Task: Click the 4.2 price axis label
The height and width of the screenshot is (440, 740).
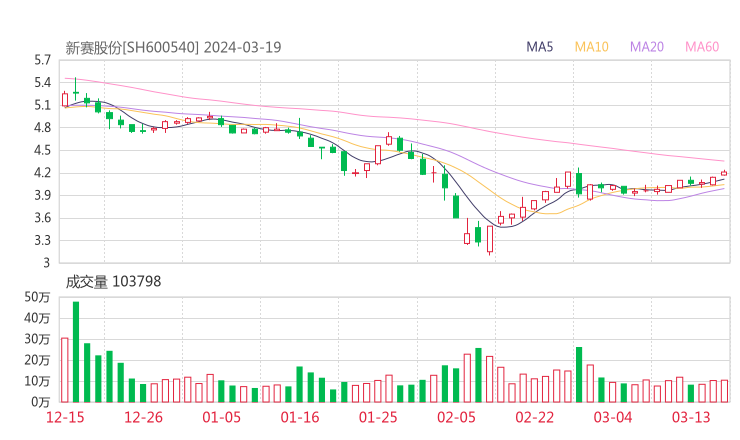Action: click(42, 173)
